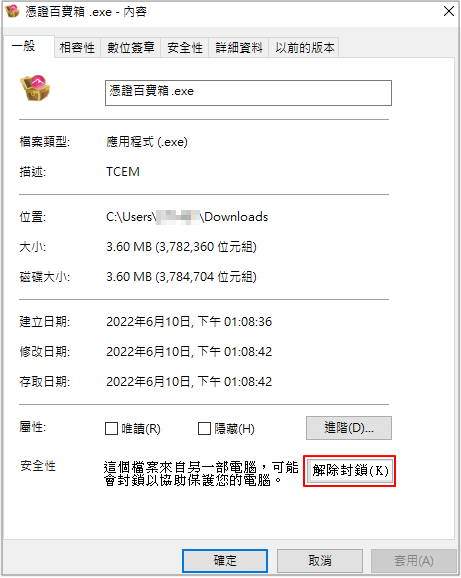Screen dimensions: 461x578
Task: Enable the 唯讀(R) read-only checkbox
Action: 111,429
